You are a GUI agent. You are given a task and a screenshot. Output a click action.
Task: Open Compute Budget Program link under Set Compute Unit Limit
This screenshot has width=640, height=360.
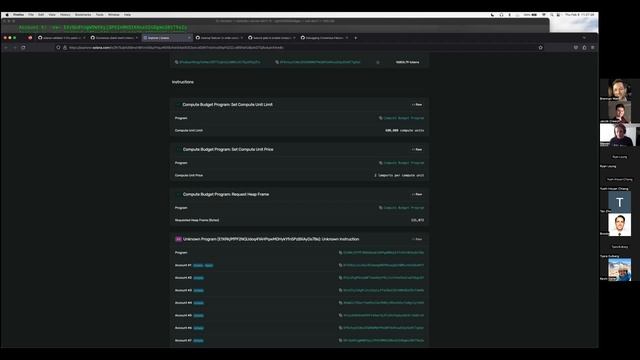(404, 118)
